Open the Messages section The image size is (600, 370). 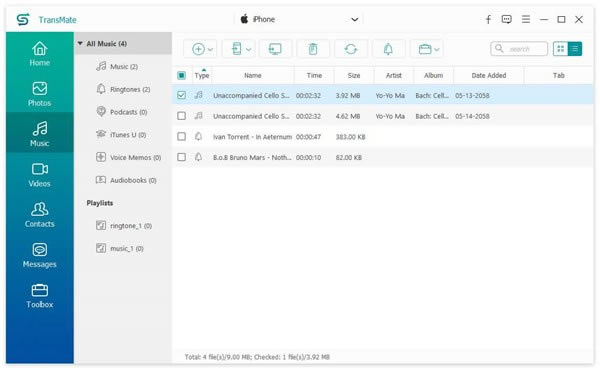pyautogui.click(x=39, y=255)
